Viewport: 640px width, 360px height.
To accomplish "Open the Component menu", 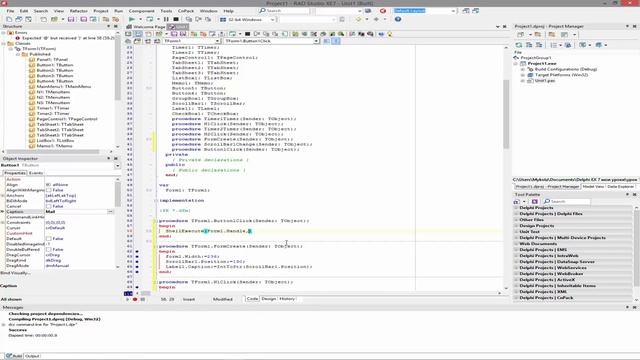I will [x=141, y=11].
